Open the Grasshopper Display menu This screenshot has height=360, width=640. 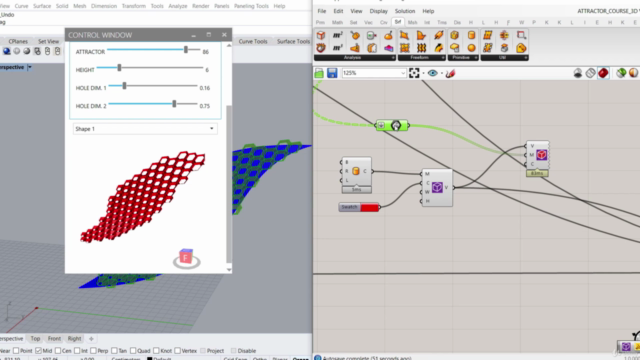[x=378, y=11]
